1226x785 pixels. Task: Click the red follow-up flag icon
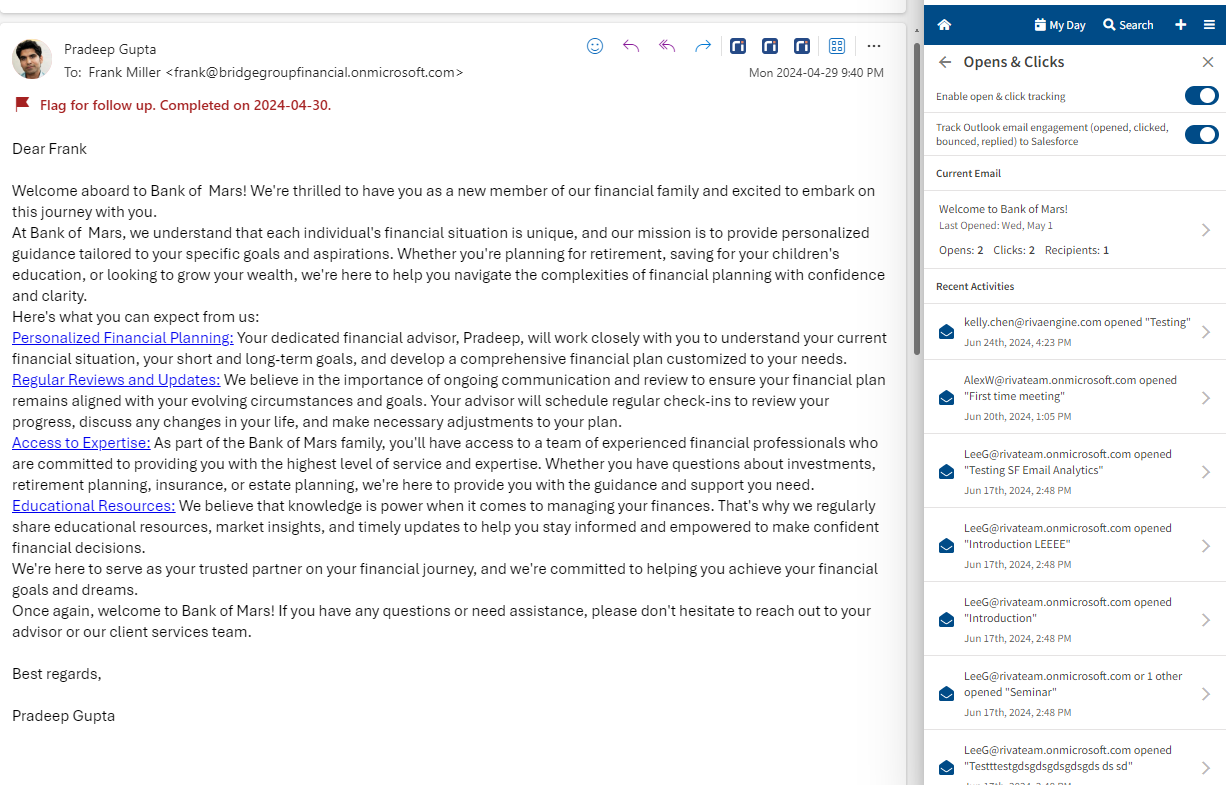[x=22, y=104]
